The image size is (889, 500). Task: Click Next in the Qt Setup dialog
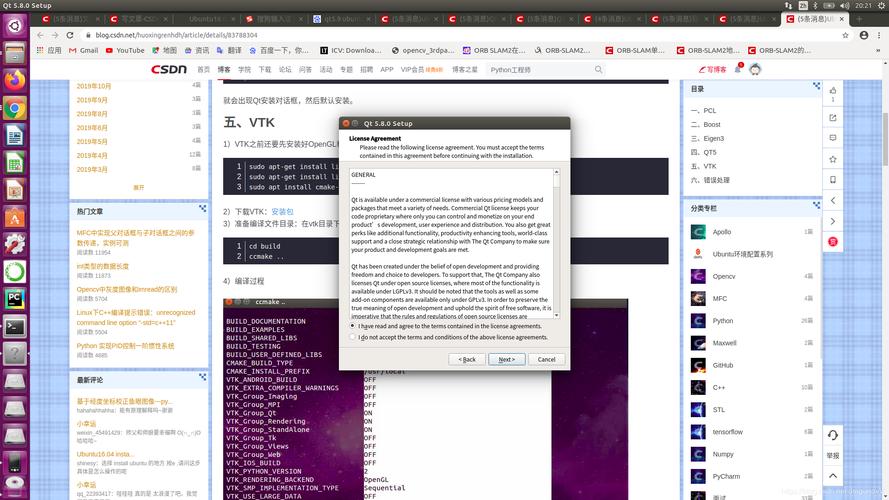pos(506,359)
